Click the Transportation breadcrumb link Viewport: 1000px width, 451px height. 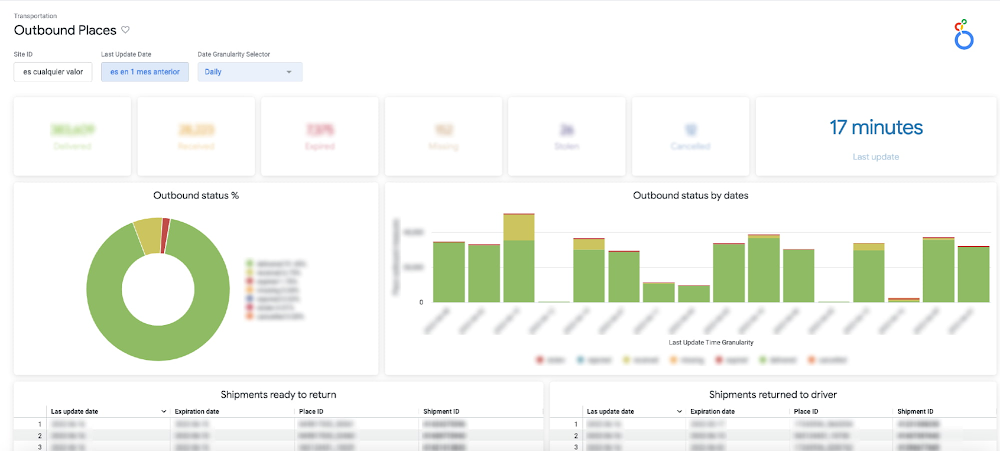point(35,16)
